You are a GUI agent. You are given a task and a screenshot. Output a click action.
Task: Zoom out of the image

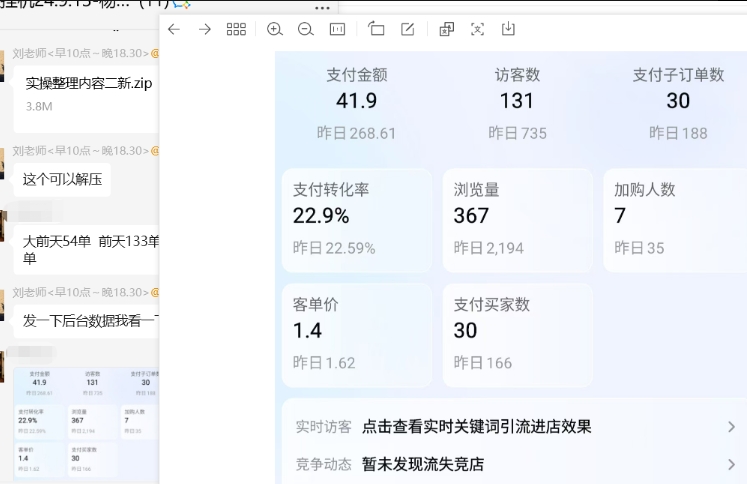tap(306, 29)
